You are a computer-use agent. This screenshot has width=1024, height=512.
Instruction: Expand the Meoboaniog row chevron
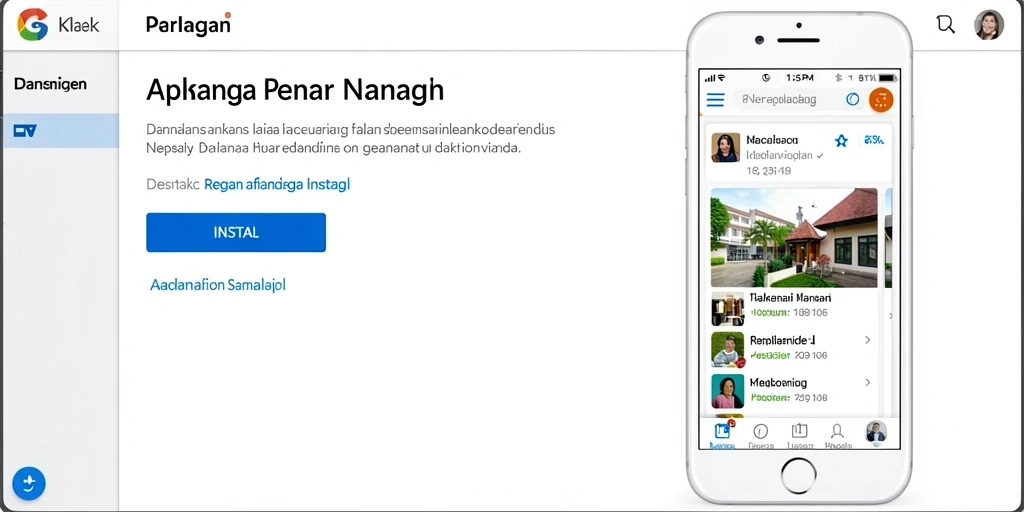point(868,382)
